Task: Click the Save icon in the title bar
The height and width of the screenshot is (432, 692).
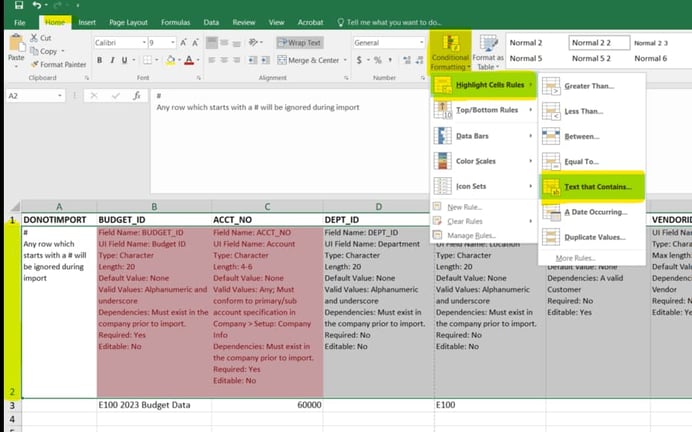Action: pos(19,6)
